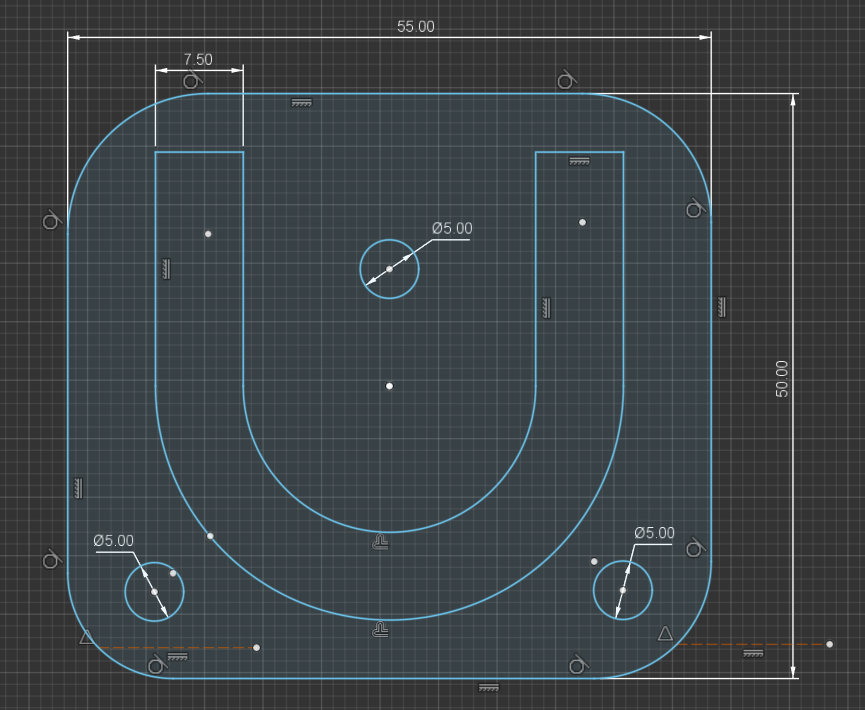Select horizontal constraint icon atop right slot
This screenshot has width=865, height=710.
point(579,162)
